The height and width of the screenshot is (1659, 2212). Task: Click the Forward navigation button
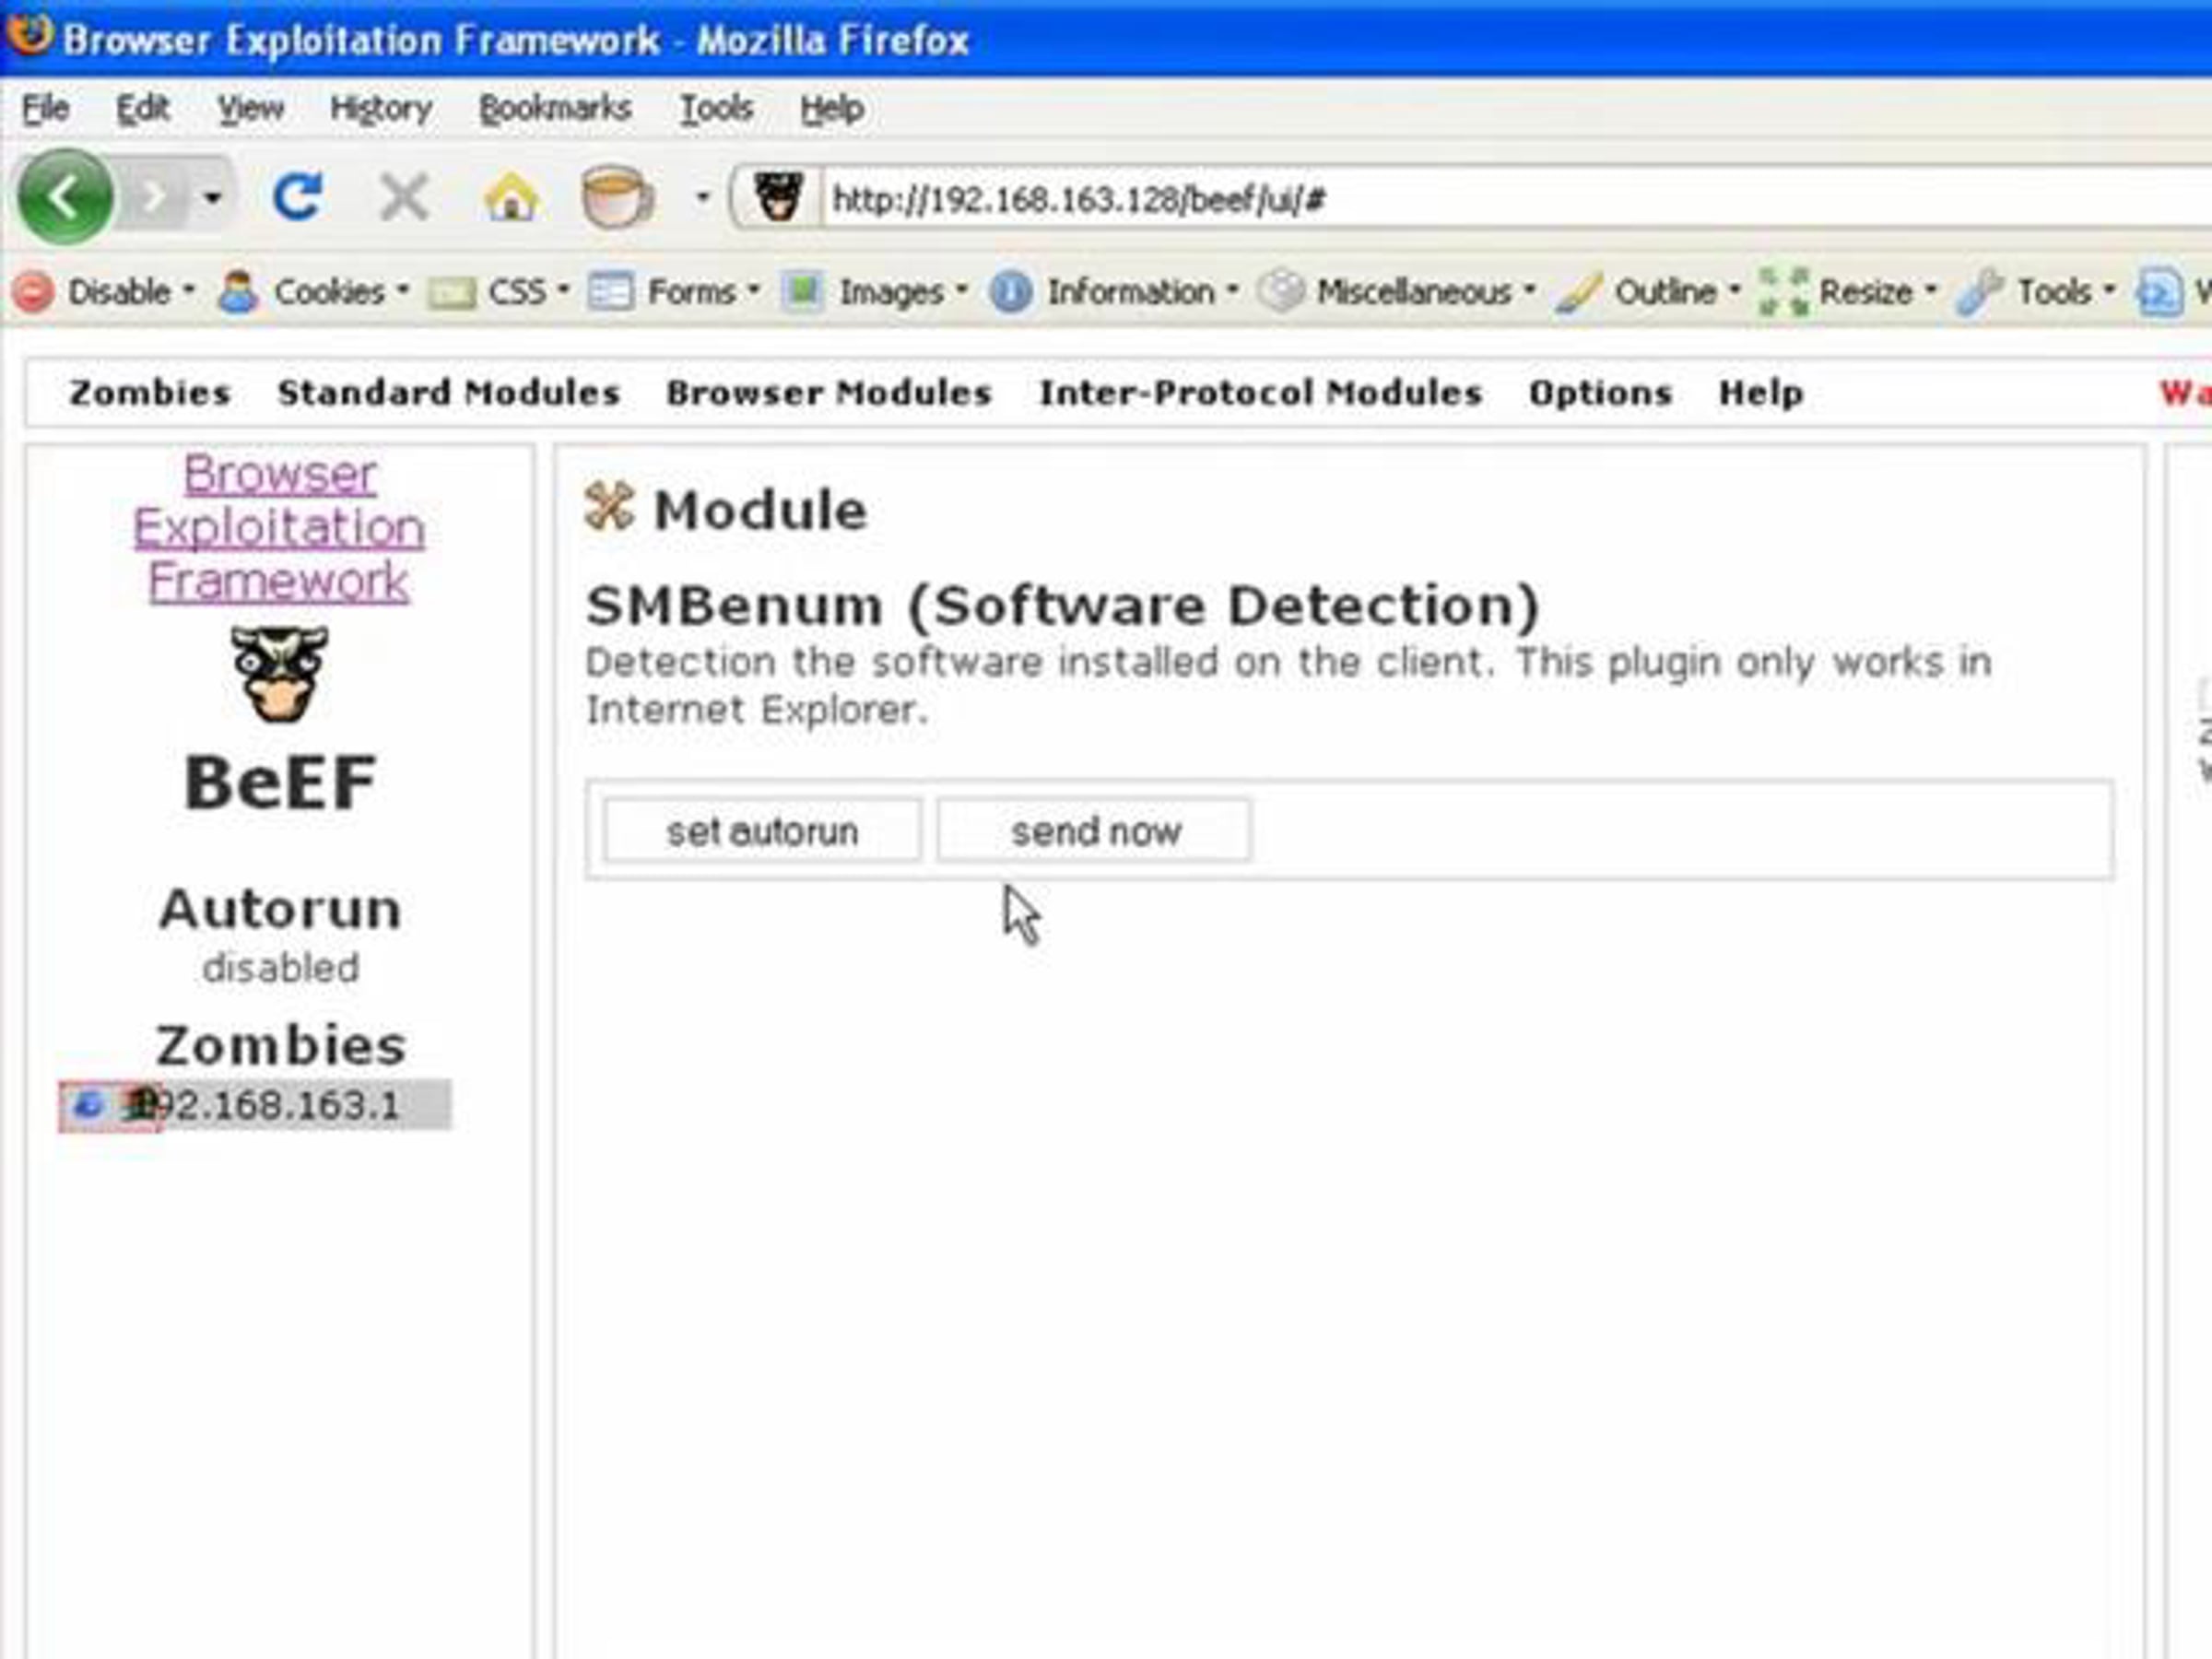pyautogui.click(x=154, y=197)
